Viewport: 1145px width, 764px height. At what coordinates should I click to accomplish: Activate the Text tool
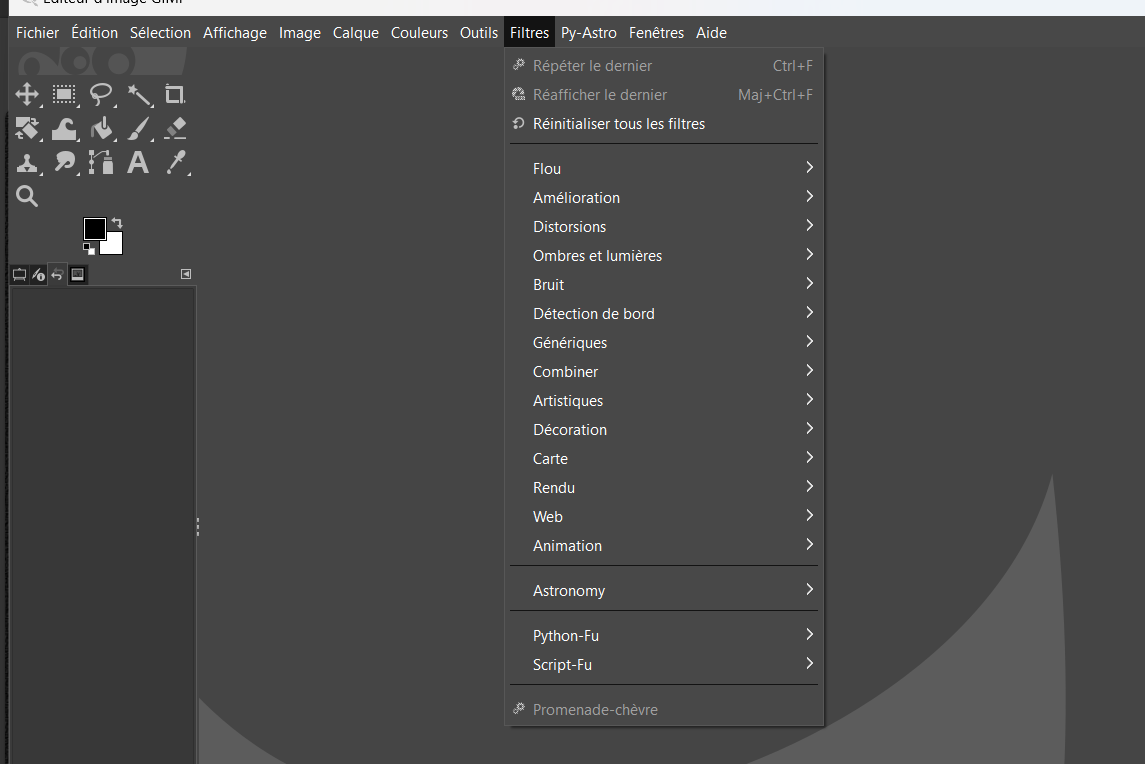(x=138, y=162)
